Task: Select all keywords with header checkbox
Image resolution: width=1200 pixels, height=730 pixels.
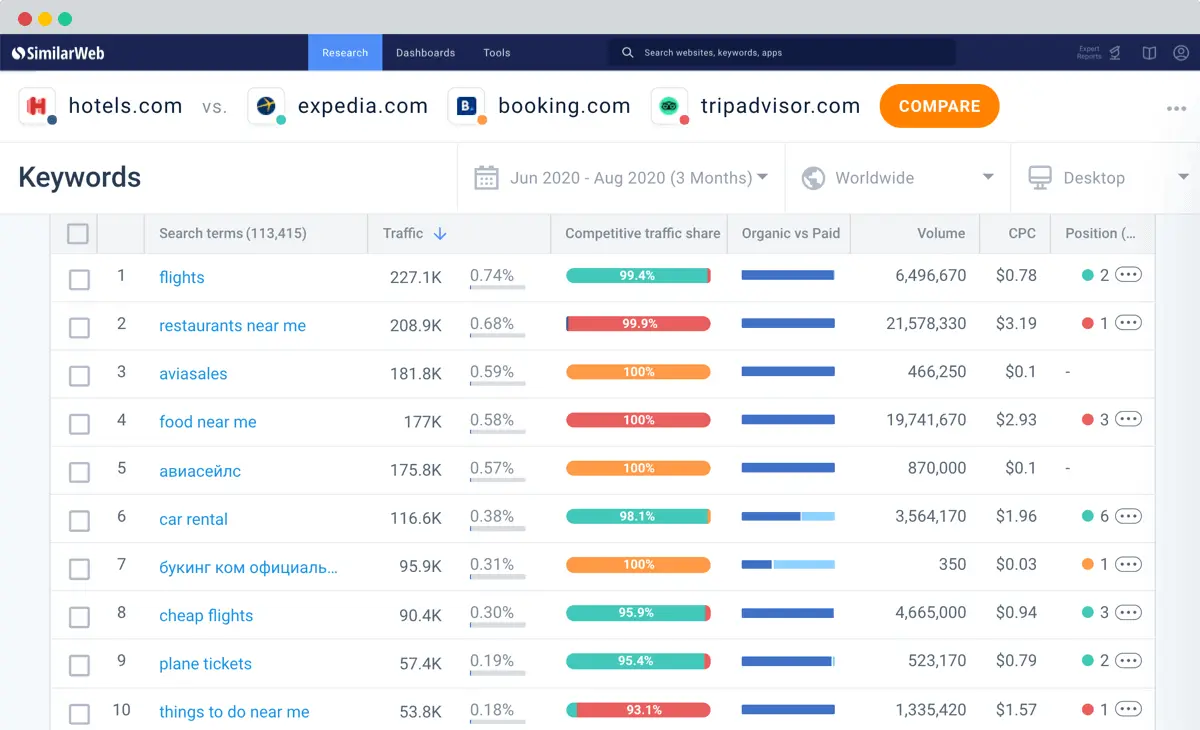Action: click(x=77, y=233)
